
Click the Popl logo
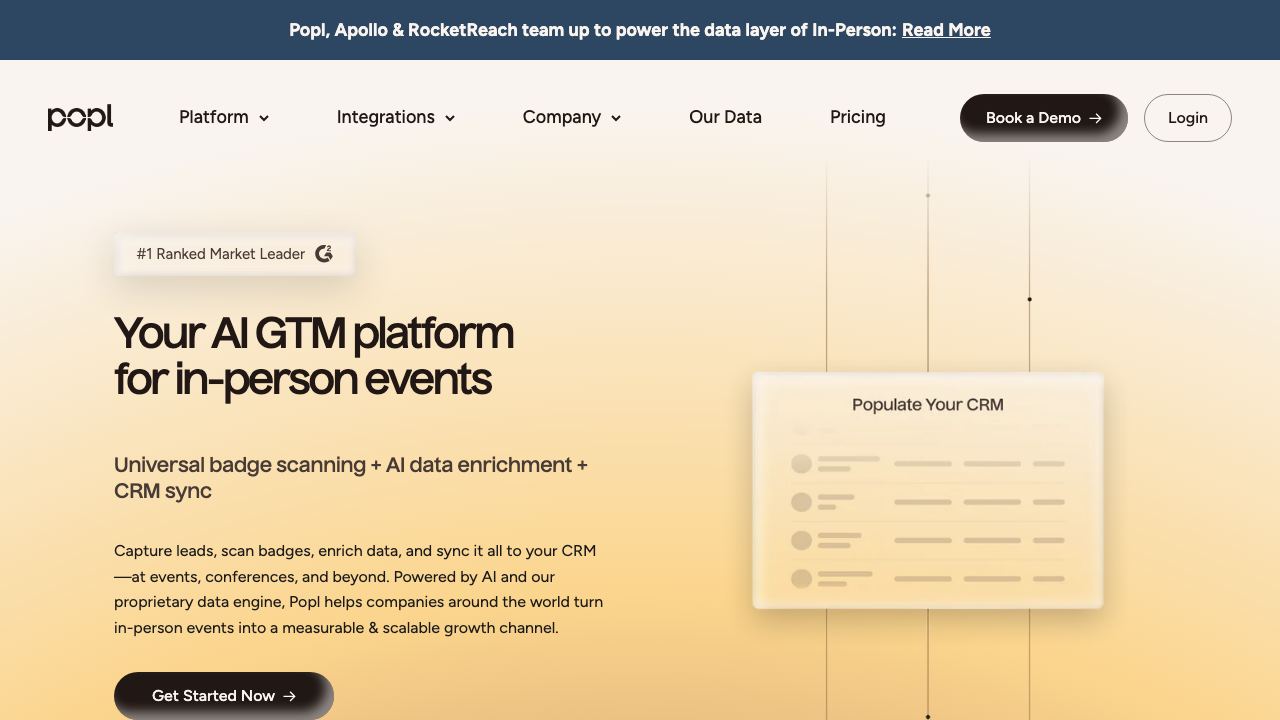click(80, 117)
